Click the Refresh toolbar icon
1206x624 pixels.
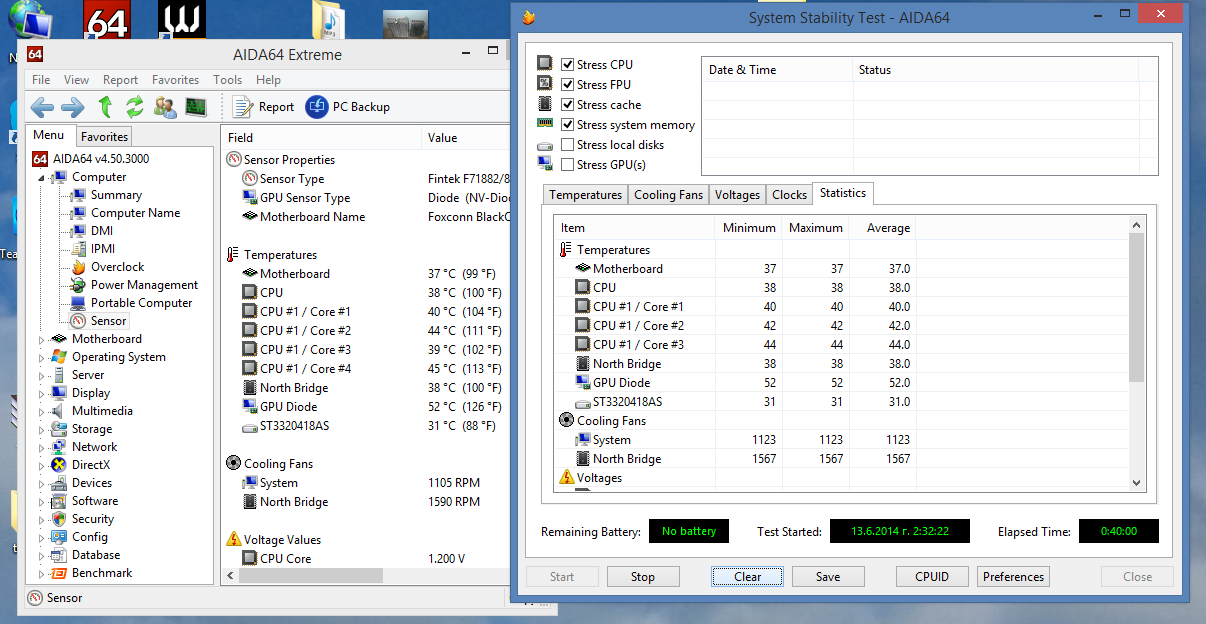point(134,107)
